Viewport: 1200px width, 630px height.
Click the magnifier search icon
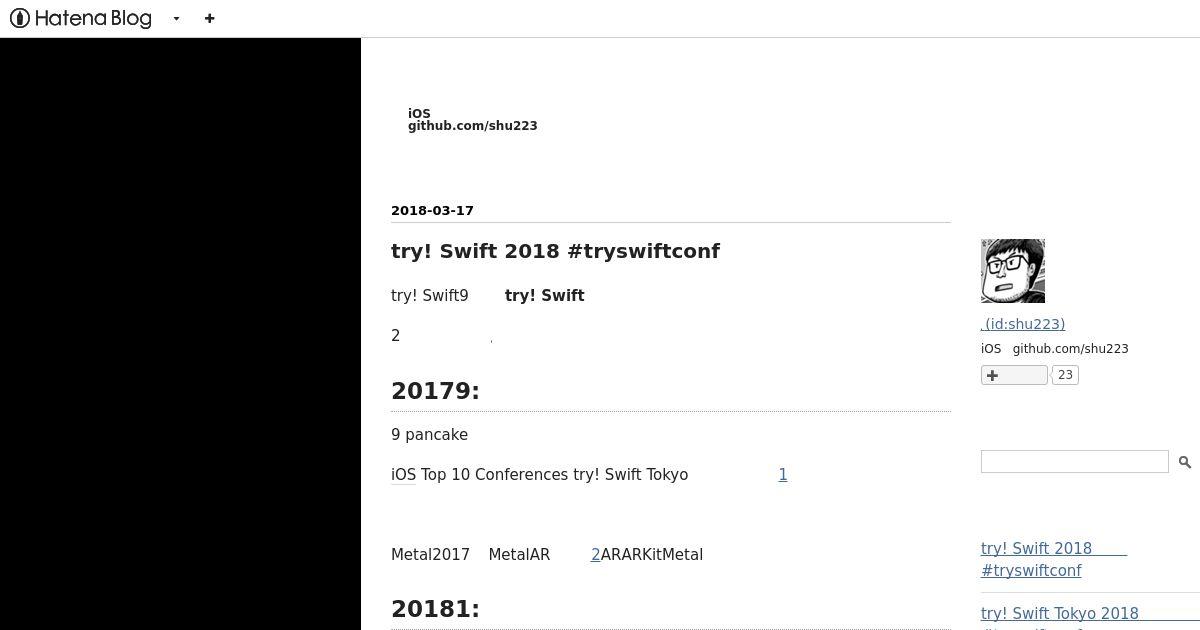[x=1184, y=462]
